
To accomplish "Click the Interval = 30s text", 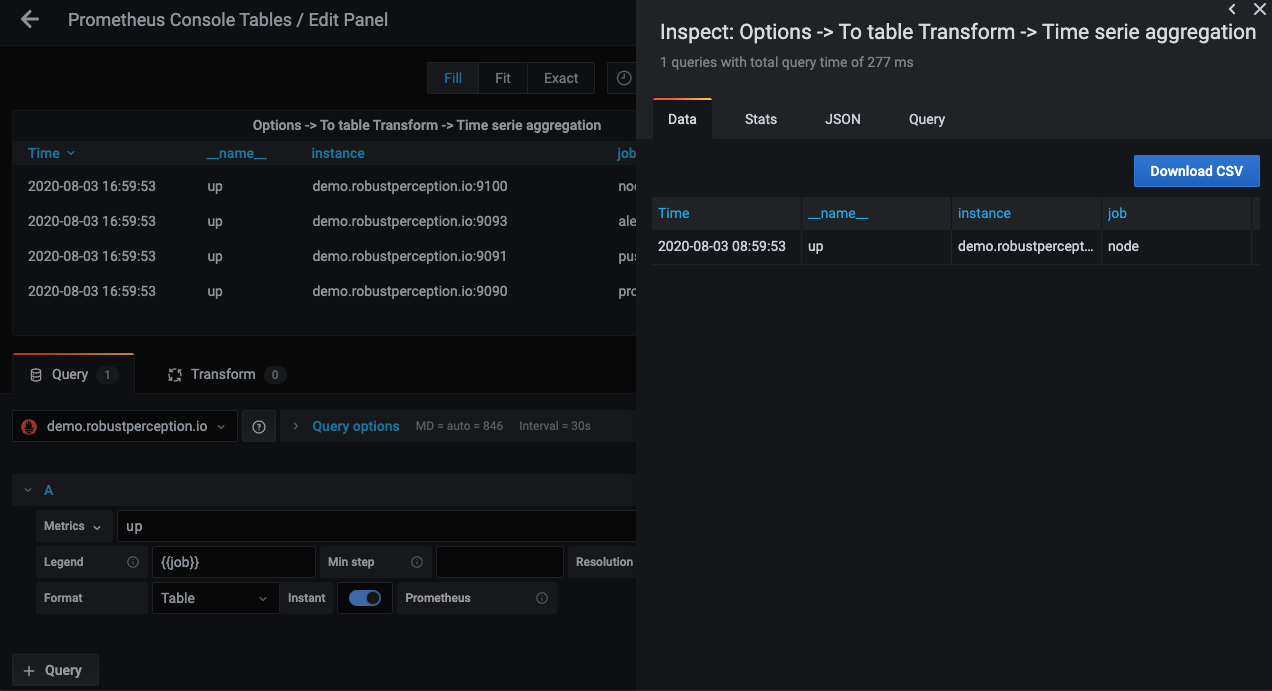I will click(x=555, y=426).
